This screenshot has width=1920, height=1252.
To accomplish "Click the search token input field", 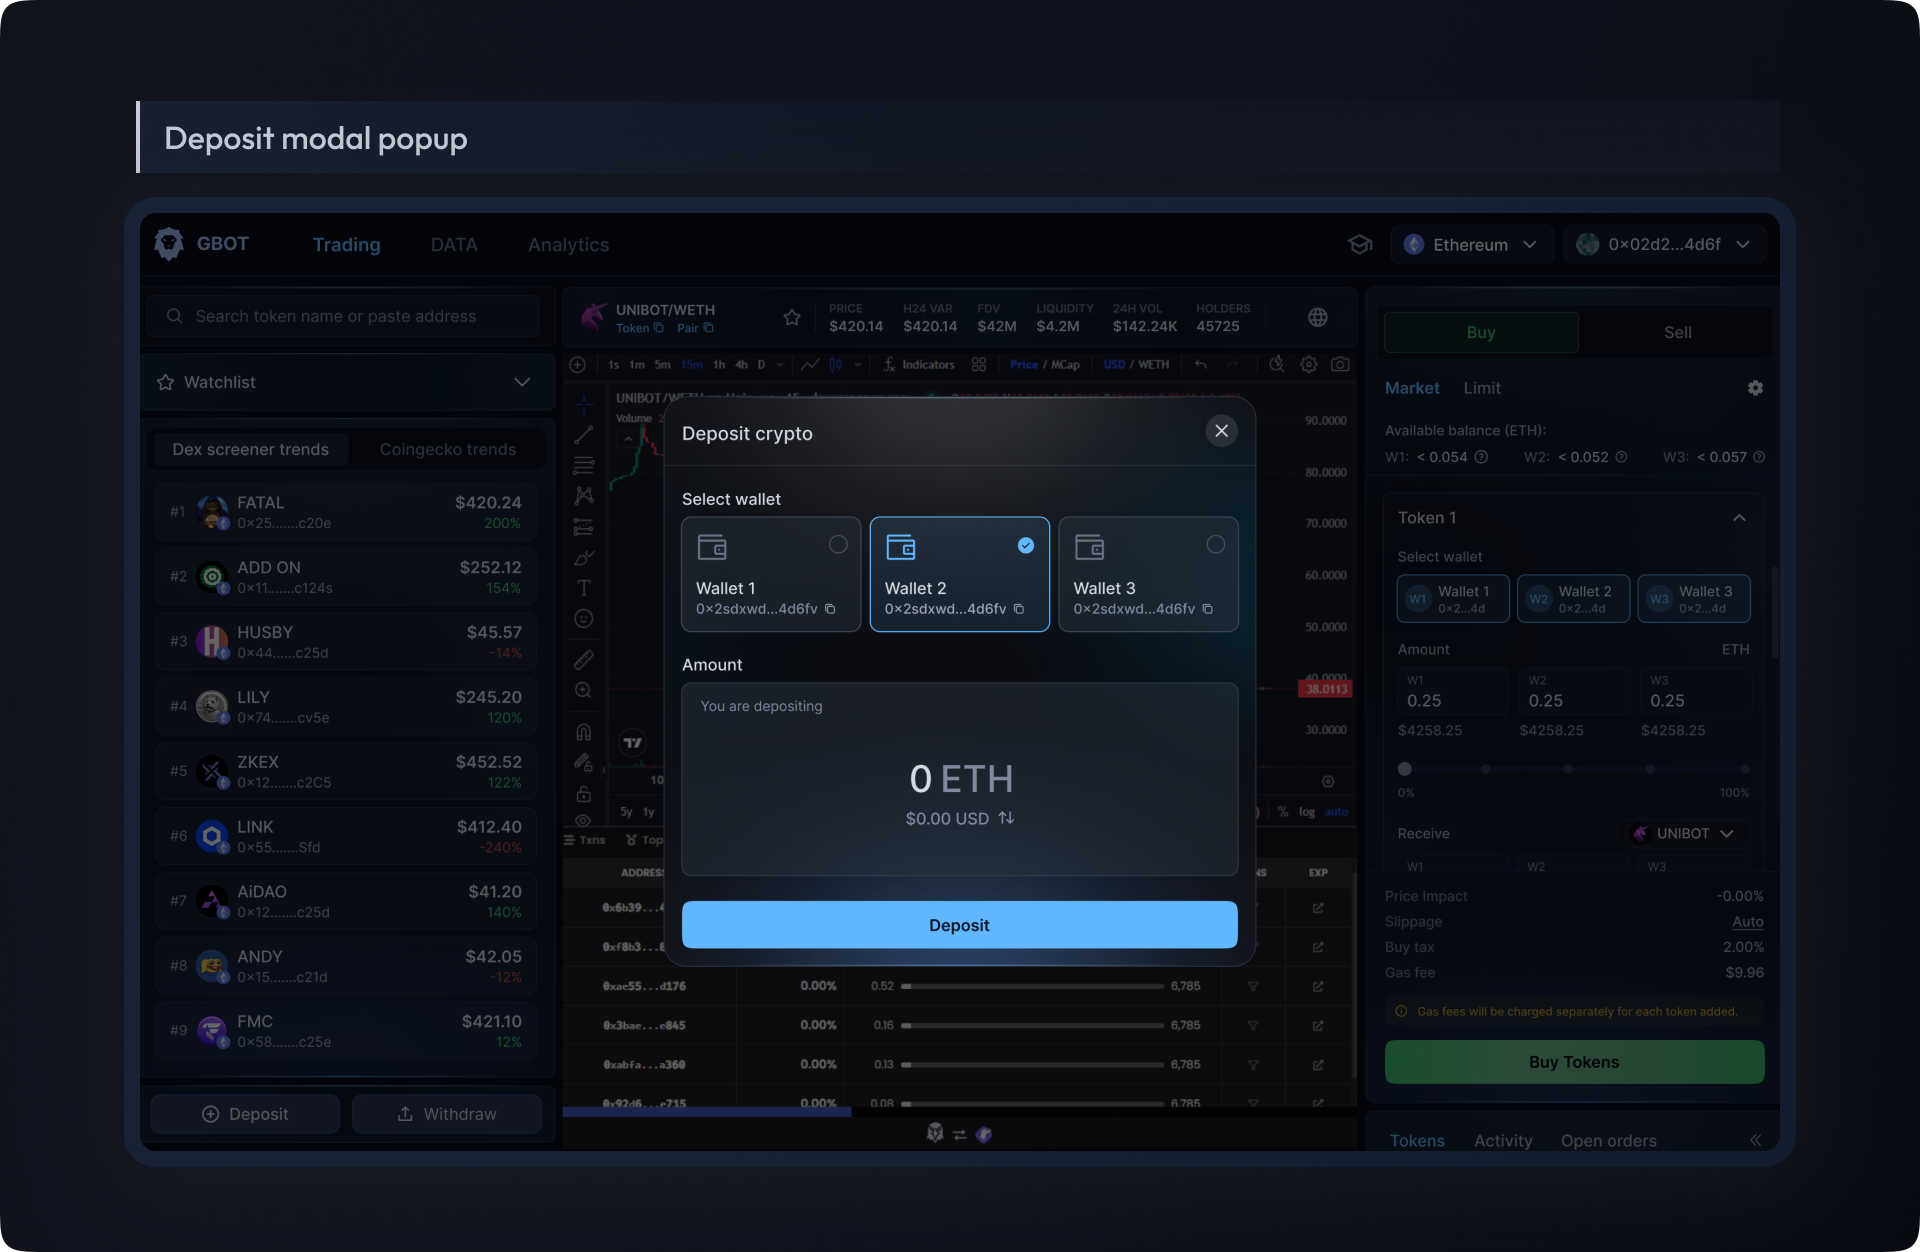I will (x=343, y=316).
